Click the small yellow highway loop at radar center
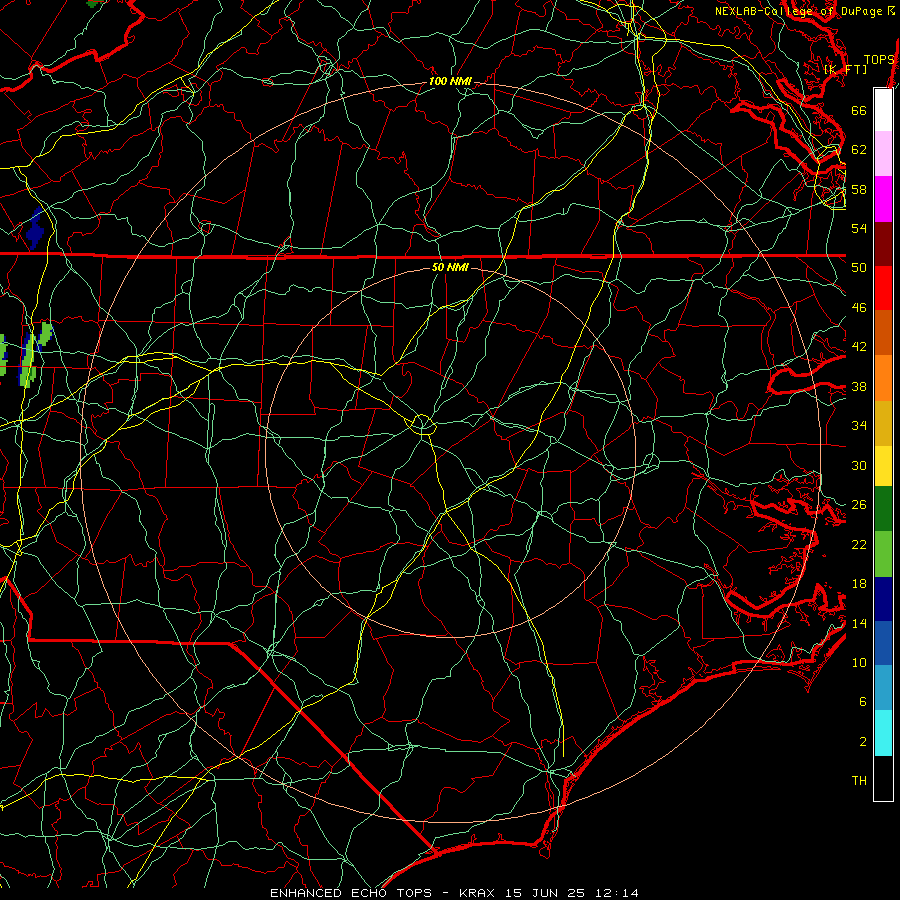Image resolution: width=900 pixels, height=900 pixels. [422, 423]
